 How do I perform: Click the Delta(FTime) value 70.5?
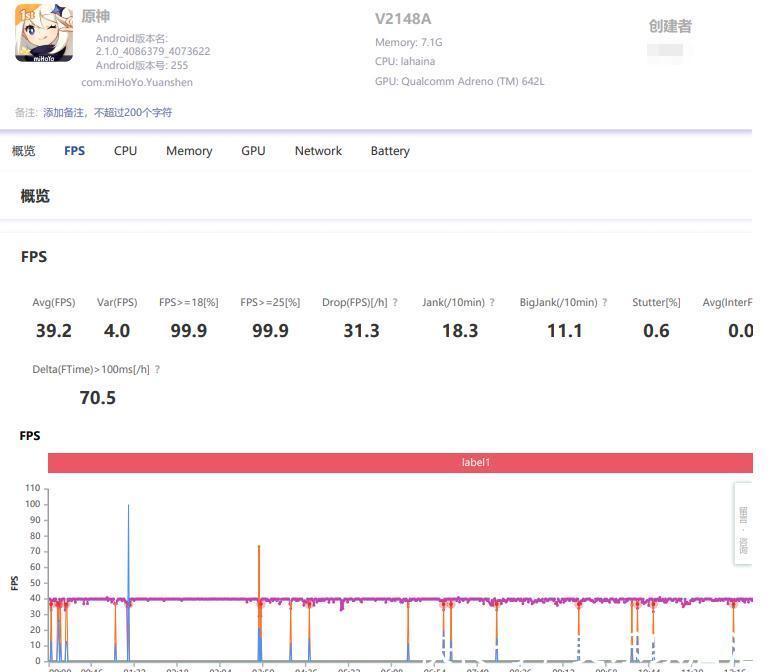(x=98, y=398)
